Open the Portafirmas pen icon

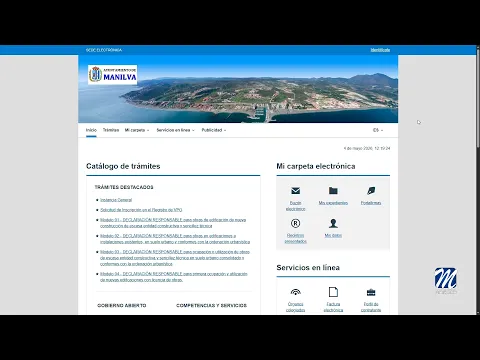[x=371, y=191]
